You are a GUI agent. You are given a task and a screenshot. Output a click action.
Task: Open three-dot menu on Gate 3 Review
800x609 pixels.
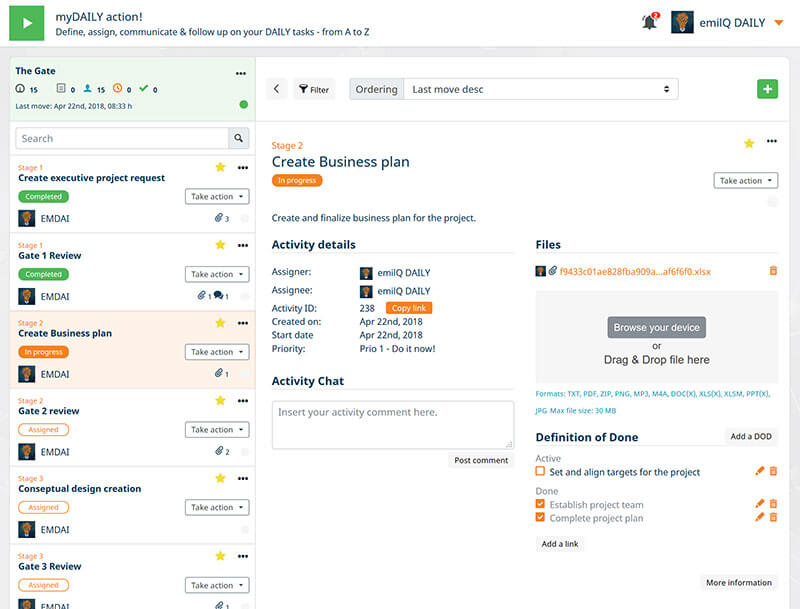pos(243,556)
